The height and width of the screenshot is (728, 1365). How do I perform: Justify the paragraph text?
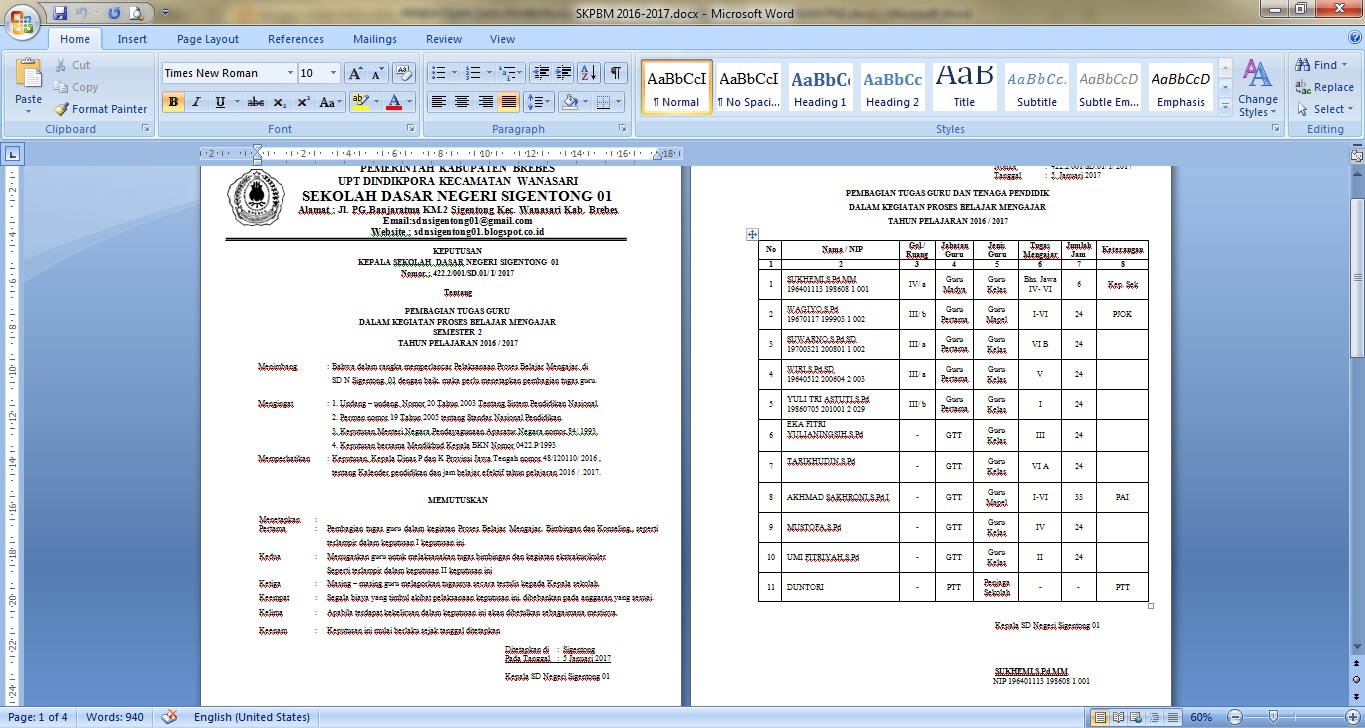pyautogui.click(x=508, y=102)
